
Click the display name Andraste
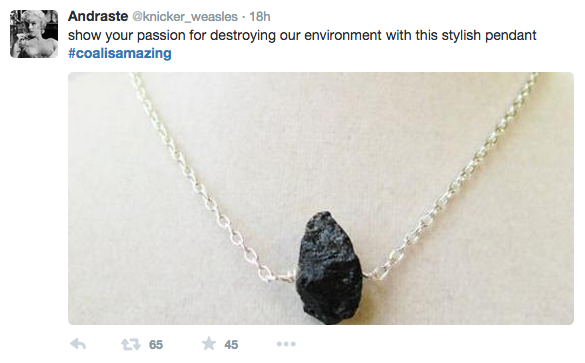[98, 16]
